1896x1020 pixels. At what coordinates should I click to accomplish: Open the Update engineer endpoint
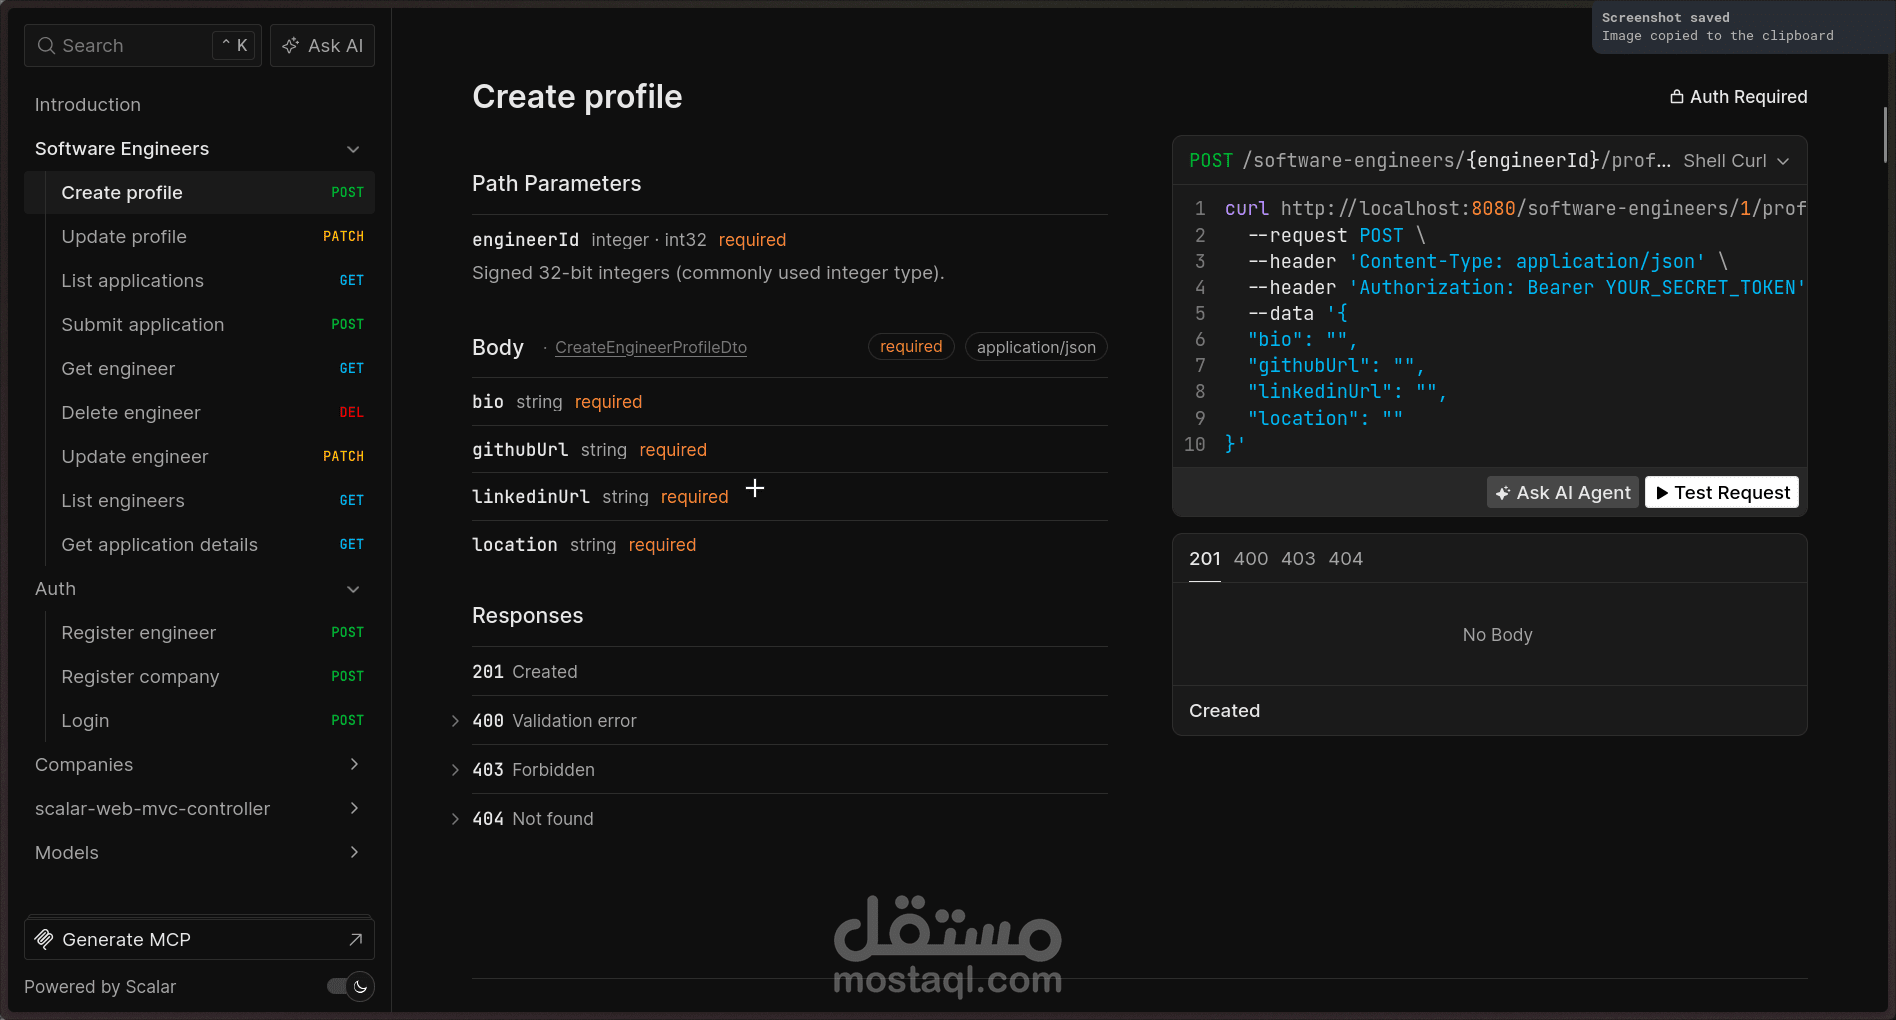coord(200,457)
